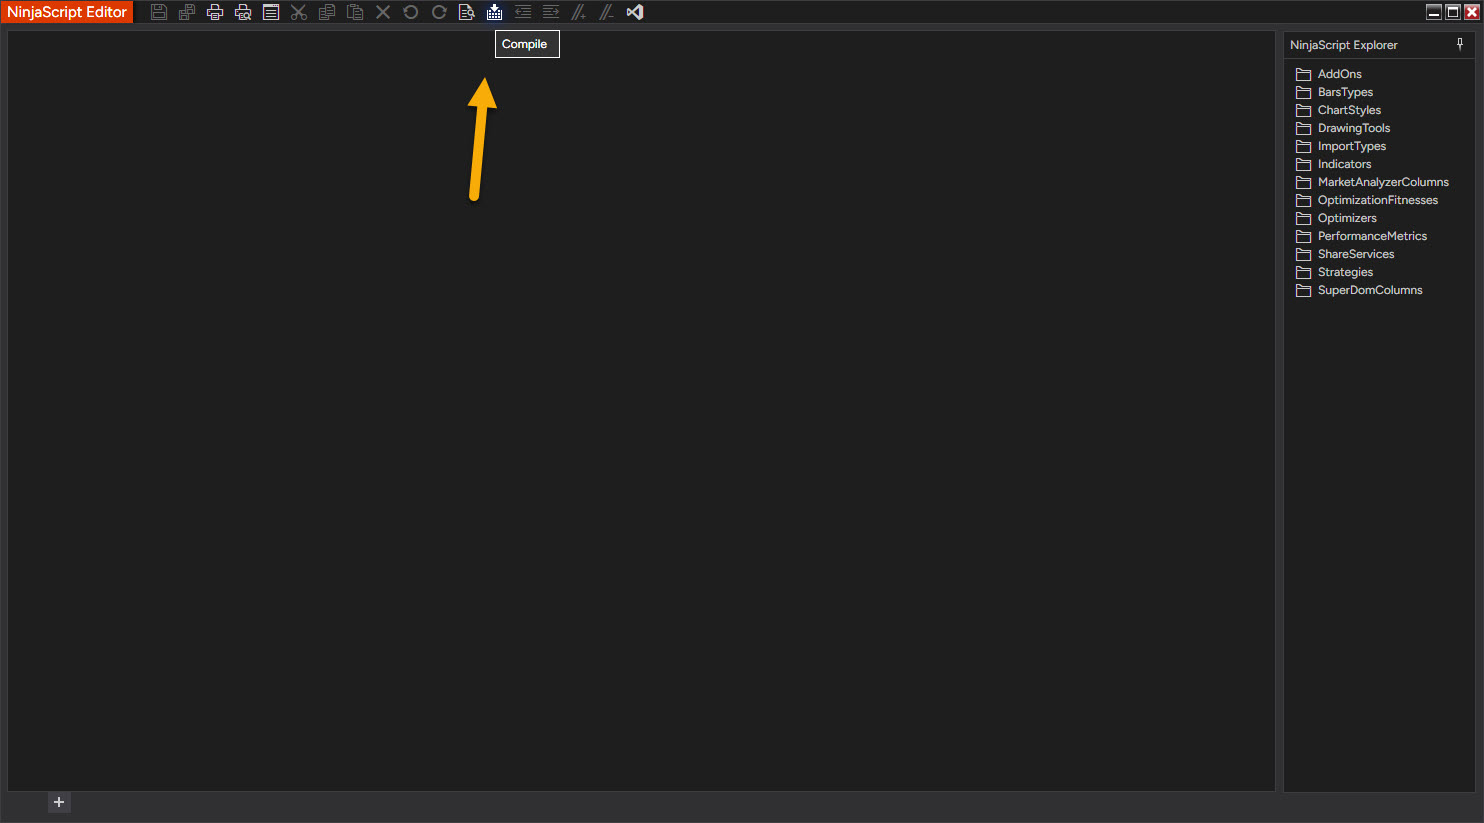Click the Redo arrow icon
Image resolution: width=1484 pixels, height=823 pixels.
point(439,12)
